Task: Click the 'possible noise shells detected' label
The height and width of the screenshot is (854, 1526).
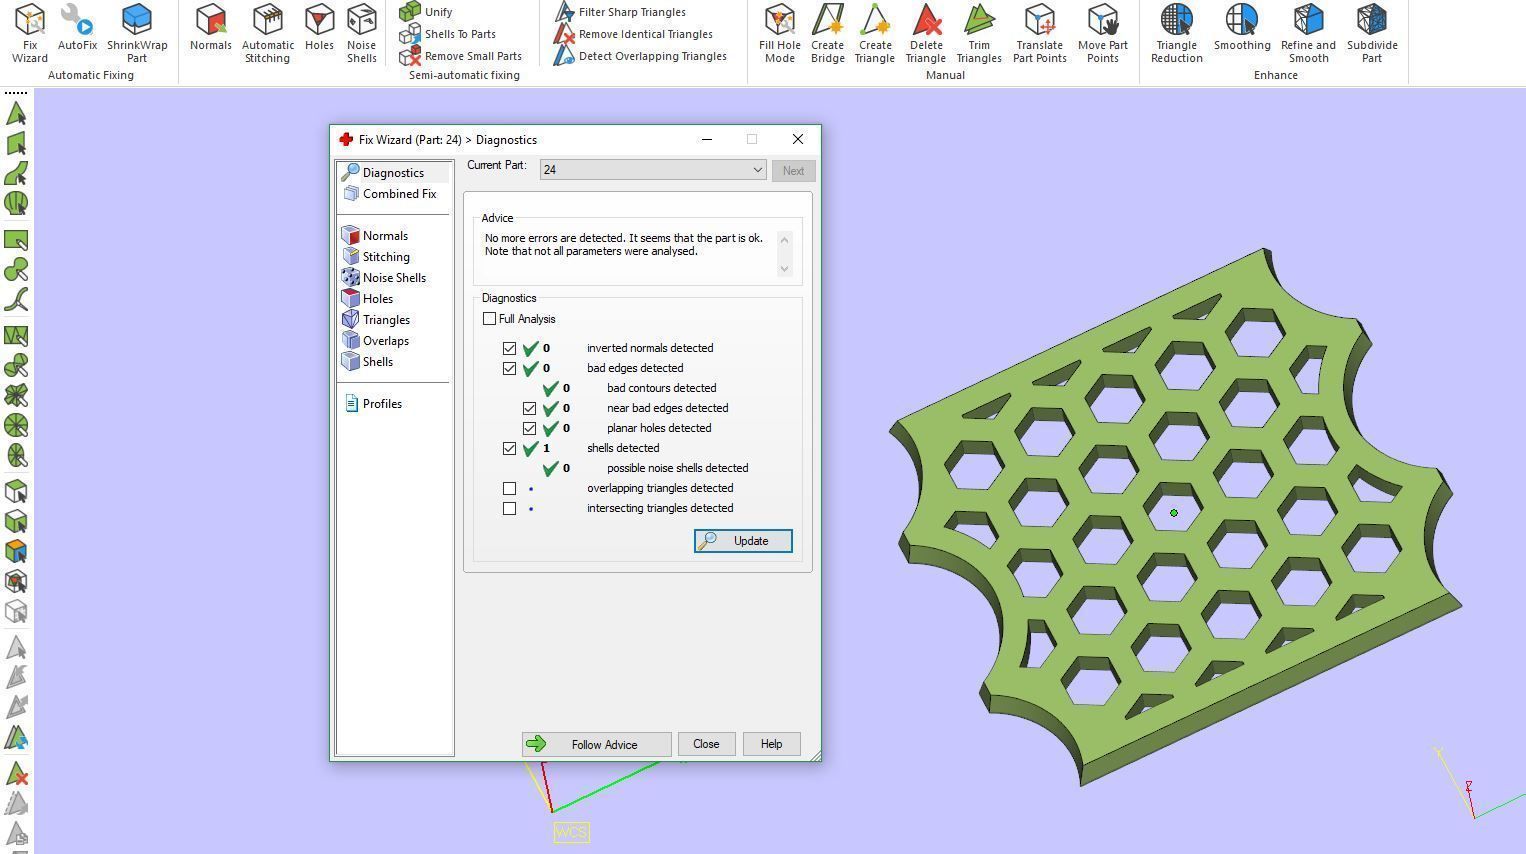Action: (677, 468)
